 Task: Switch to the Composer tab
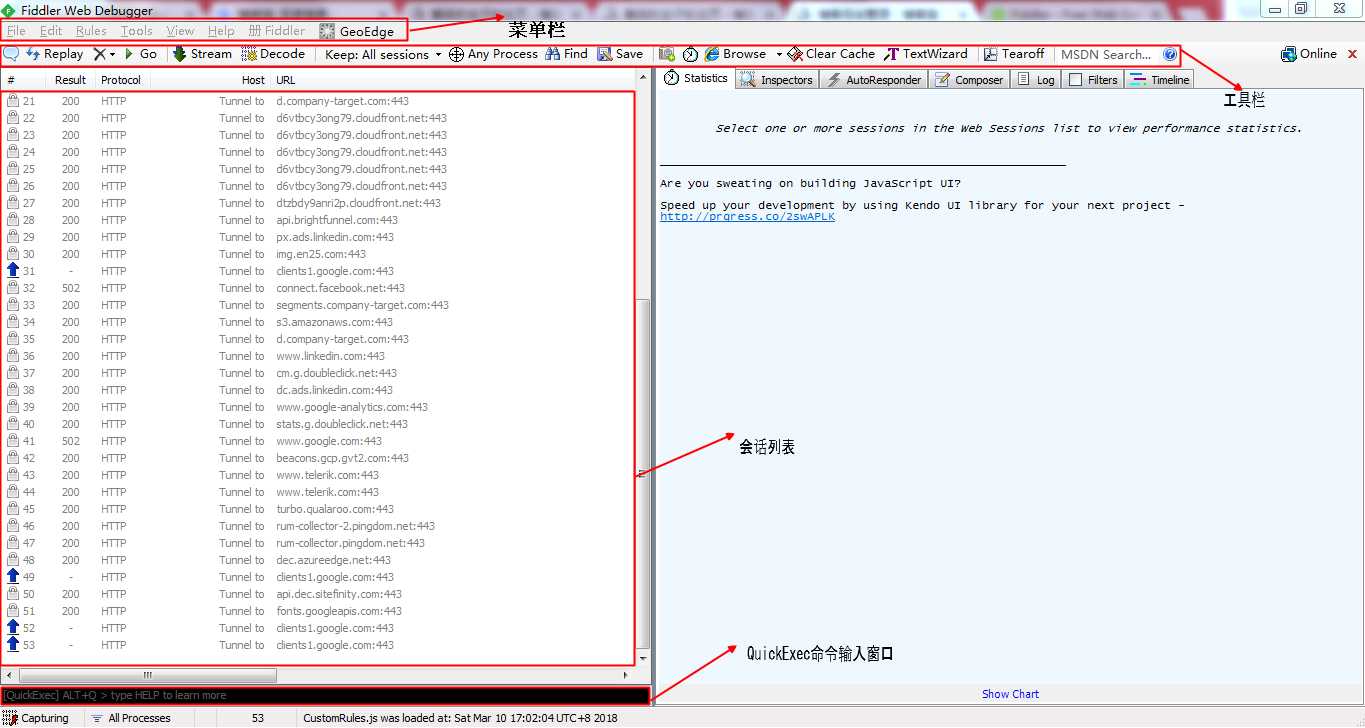(969, 80)
